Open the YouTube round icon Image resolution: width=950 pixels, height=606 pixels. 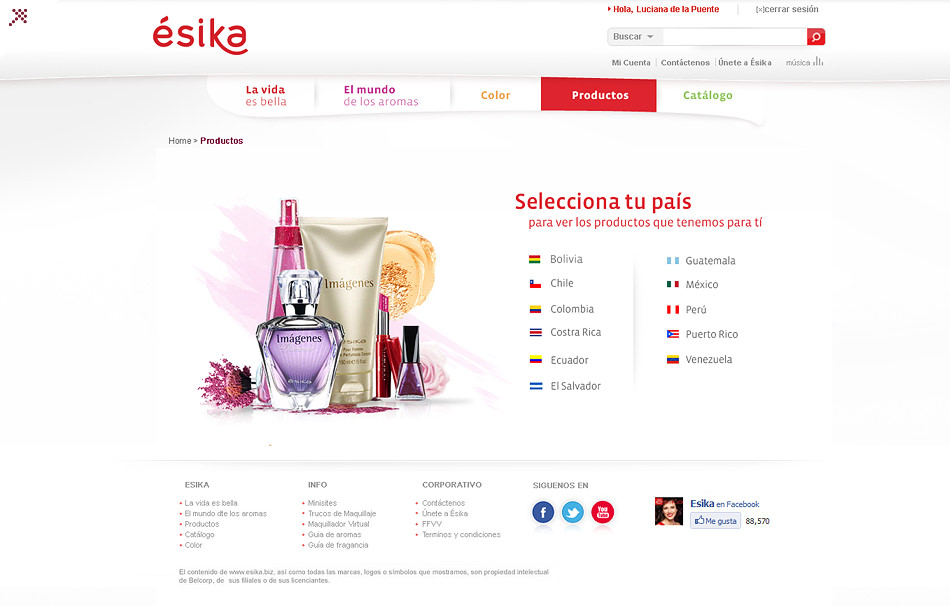point(602,513)
